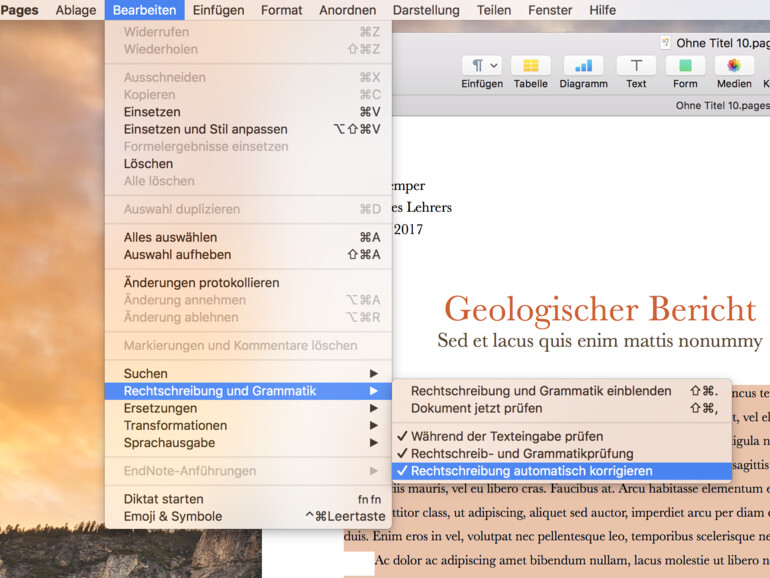Open the Einfügen paragraph toolbar icon

pyautogui.click(x=482, y=65)
